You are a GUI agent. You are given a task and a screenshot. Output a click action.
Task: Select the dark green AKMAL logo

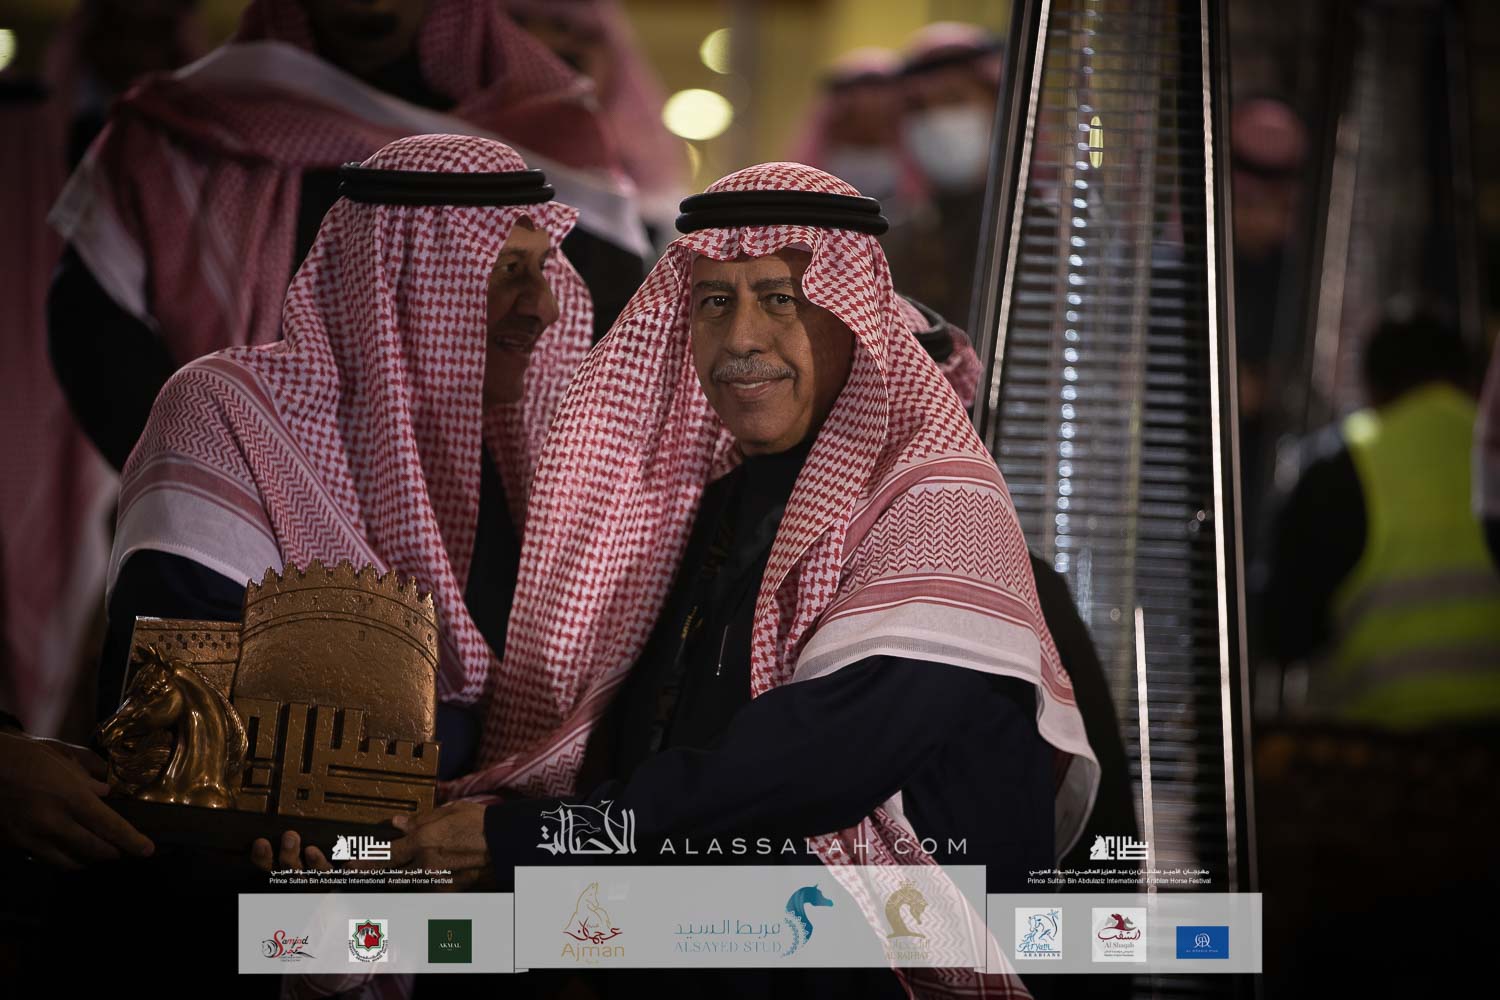coord(449,941)
